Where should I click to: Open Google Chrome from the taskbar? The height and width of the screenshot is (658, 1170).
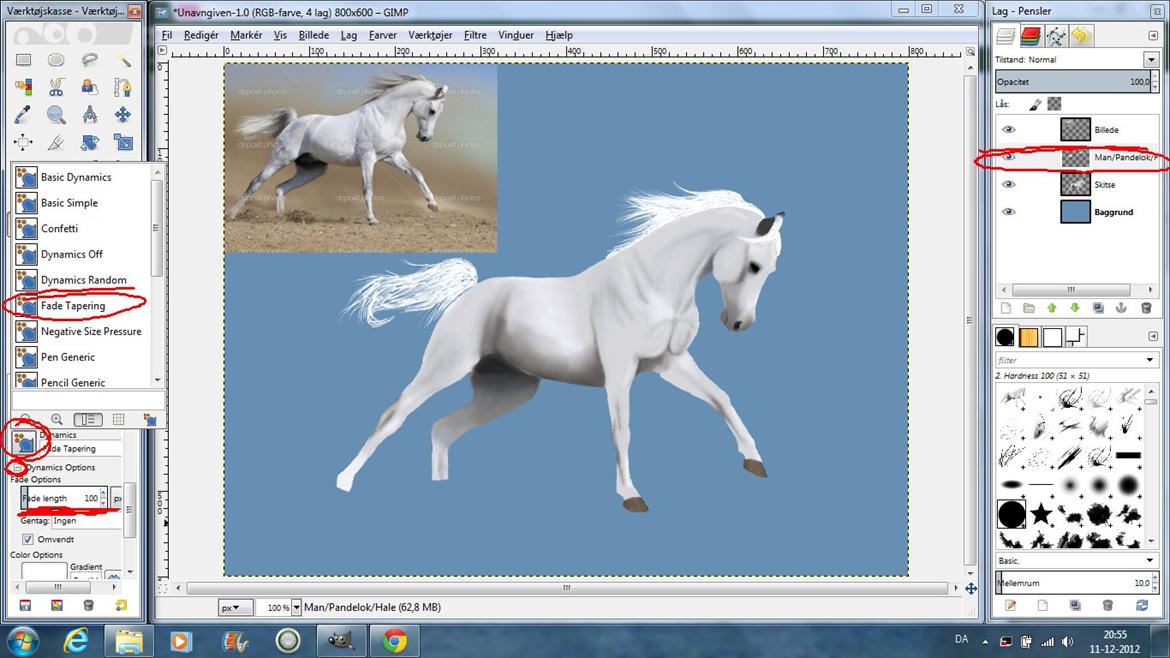[394, 640]
